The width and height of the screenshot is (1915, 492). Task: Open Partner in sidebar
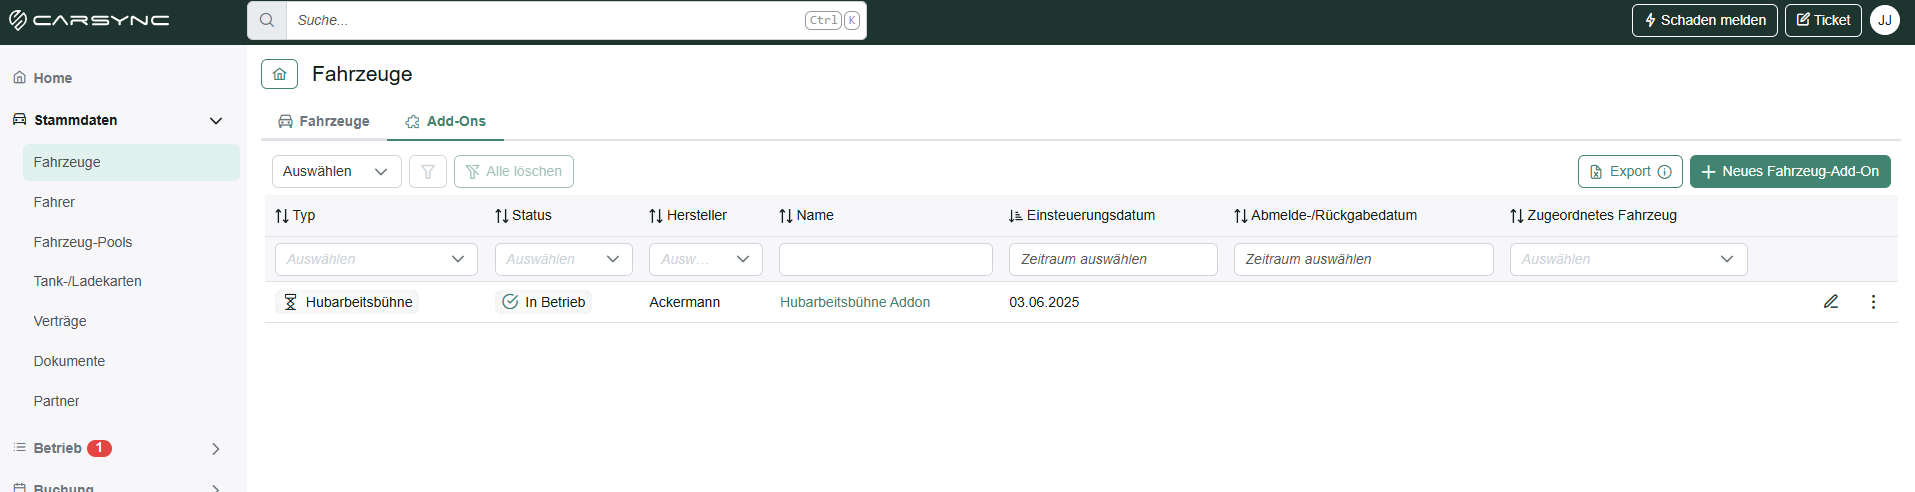tap(56, 401)
